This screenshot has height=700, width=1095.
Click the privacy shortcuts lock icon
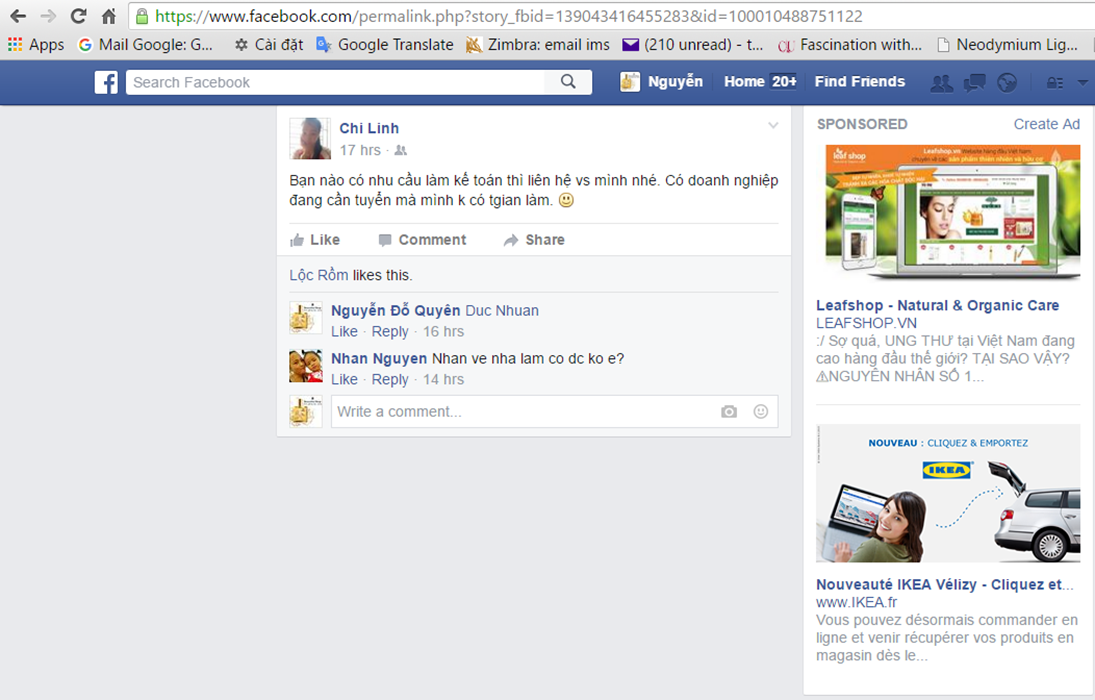(1054, 83)
